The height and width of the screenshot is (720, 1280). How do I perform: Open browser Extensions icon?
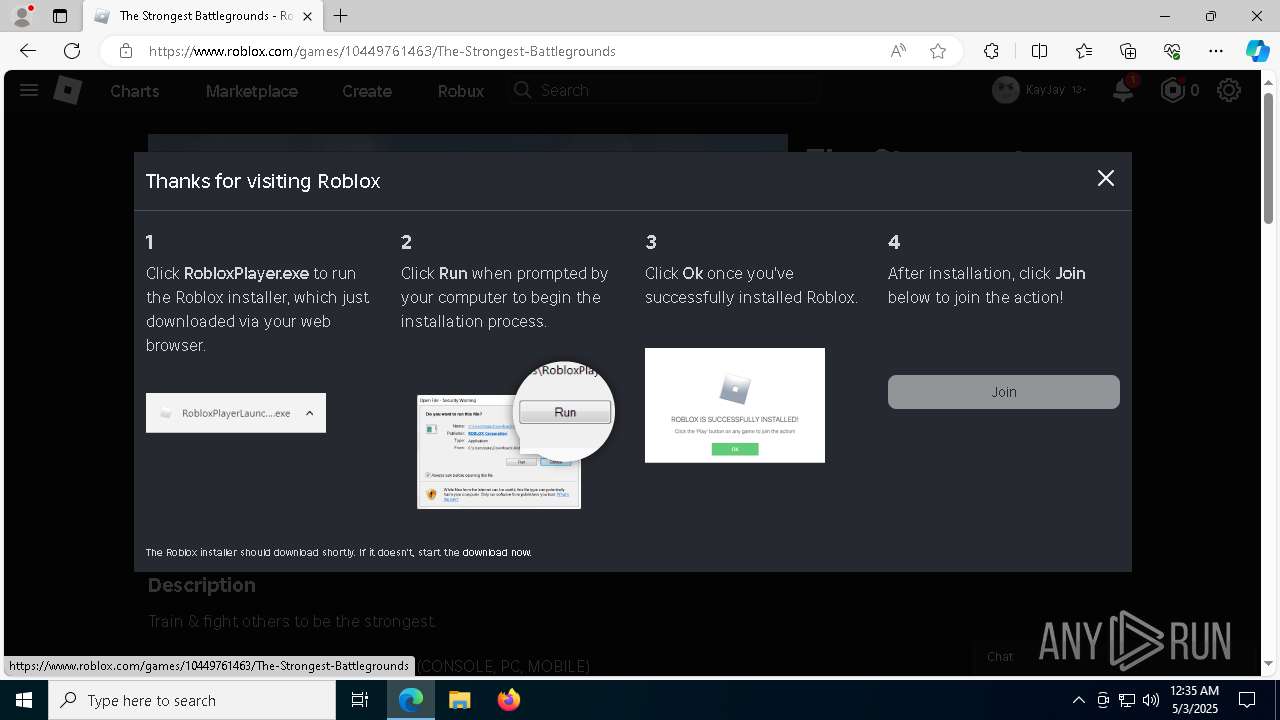click(991, 51)
